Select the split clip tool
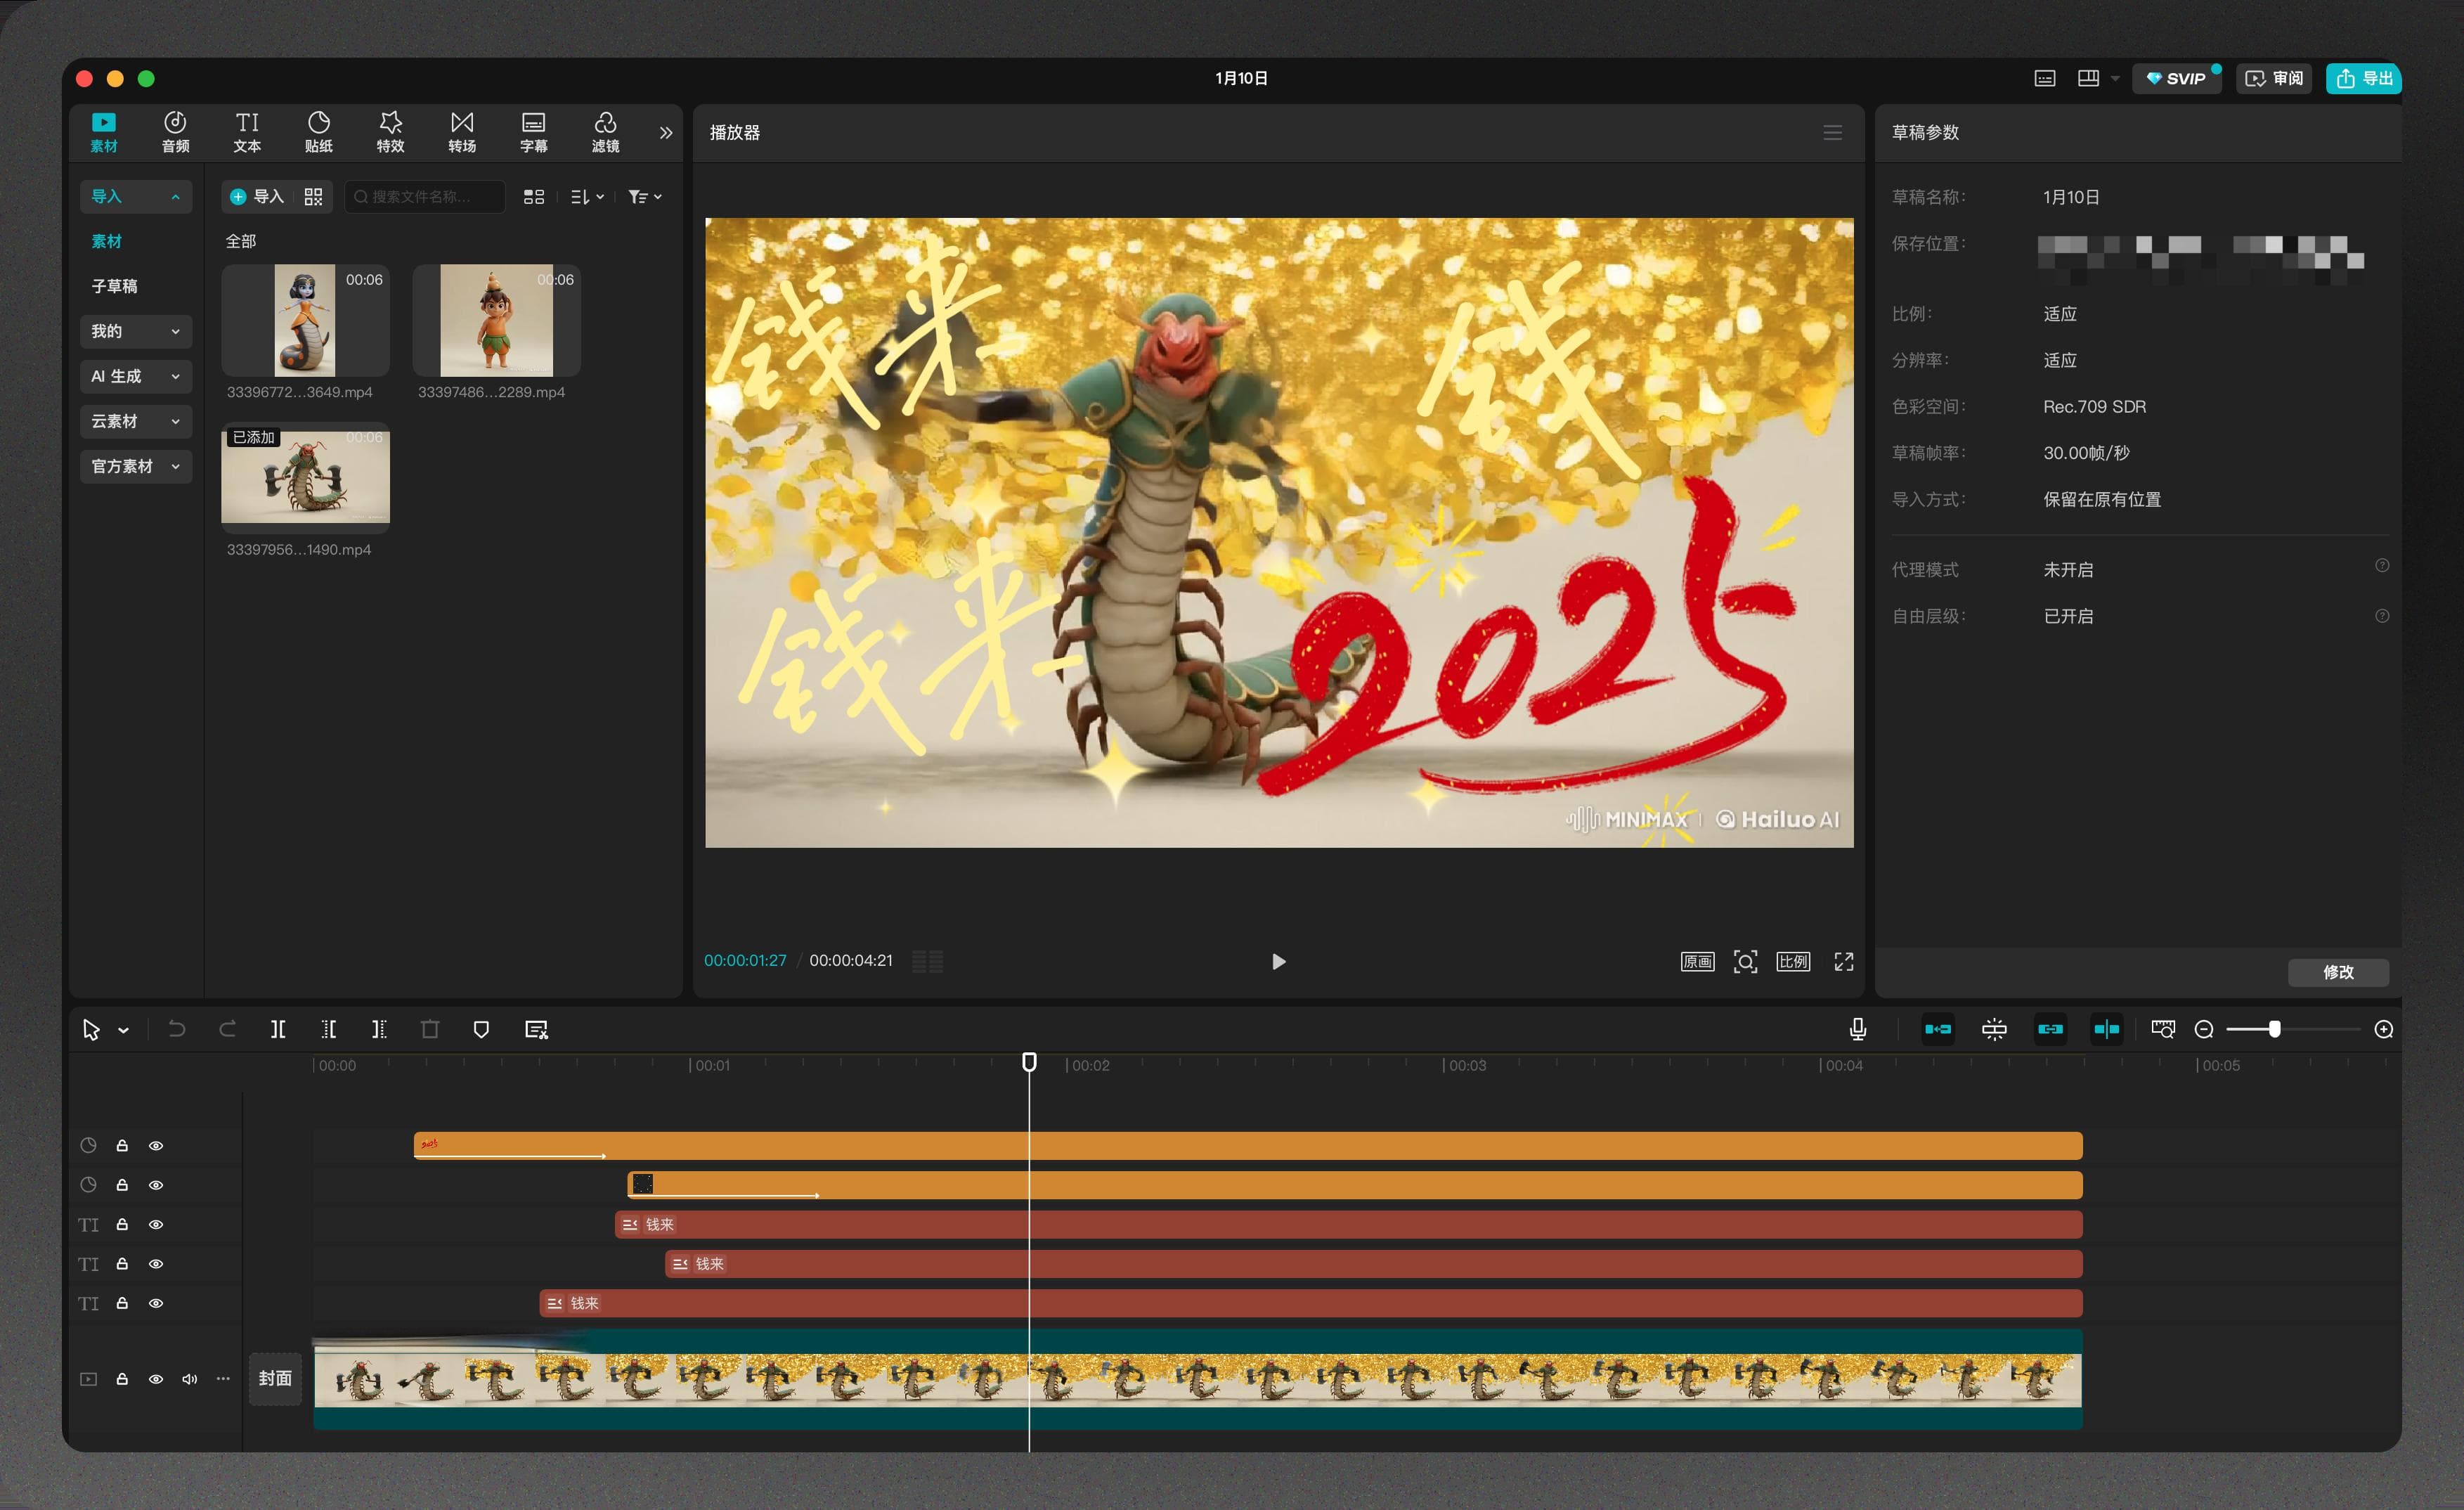Viewport: 2464px width, 1510px height. (278, 1029)
